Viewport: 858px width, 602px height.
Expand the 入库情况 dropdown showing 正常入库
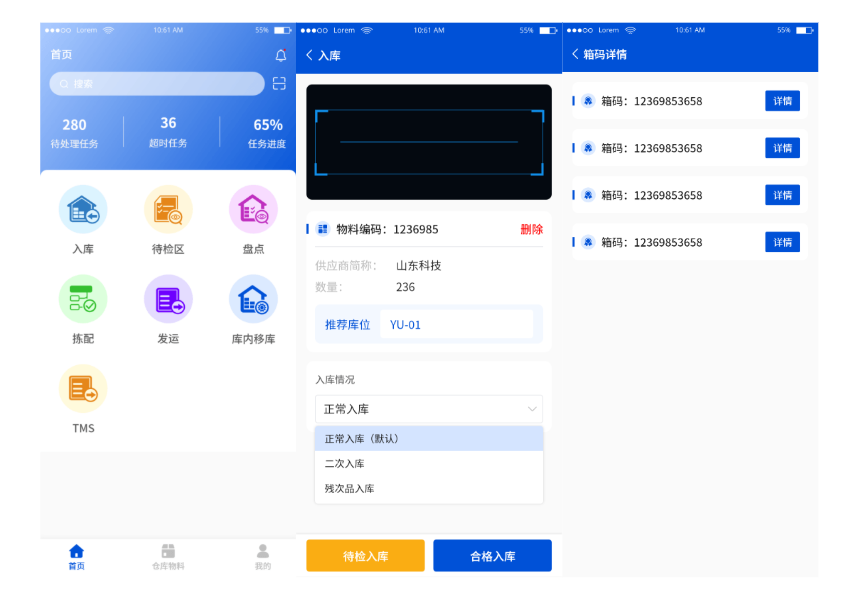428,409
